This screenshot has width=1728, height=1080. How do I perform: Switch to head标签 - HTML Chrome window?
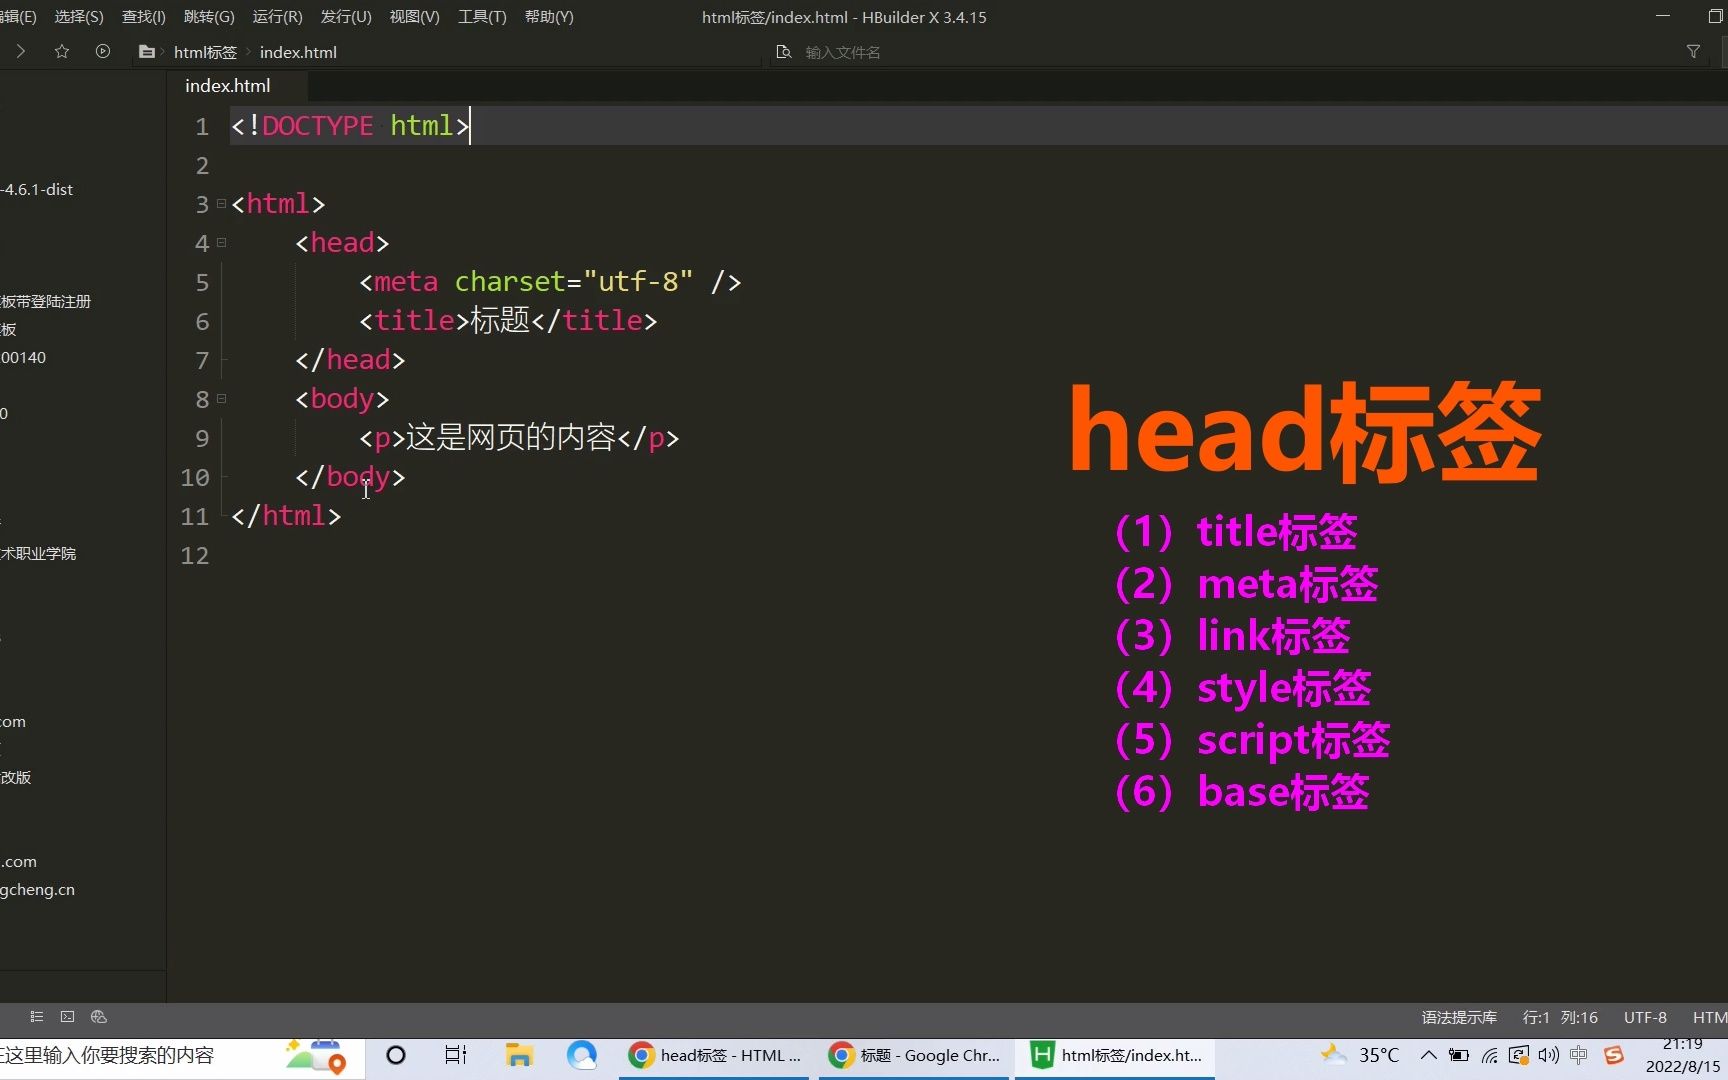[x=714, y=1056]
